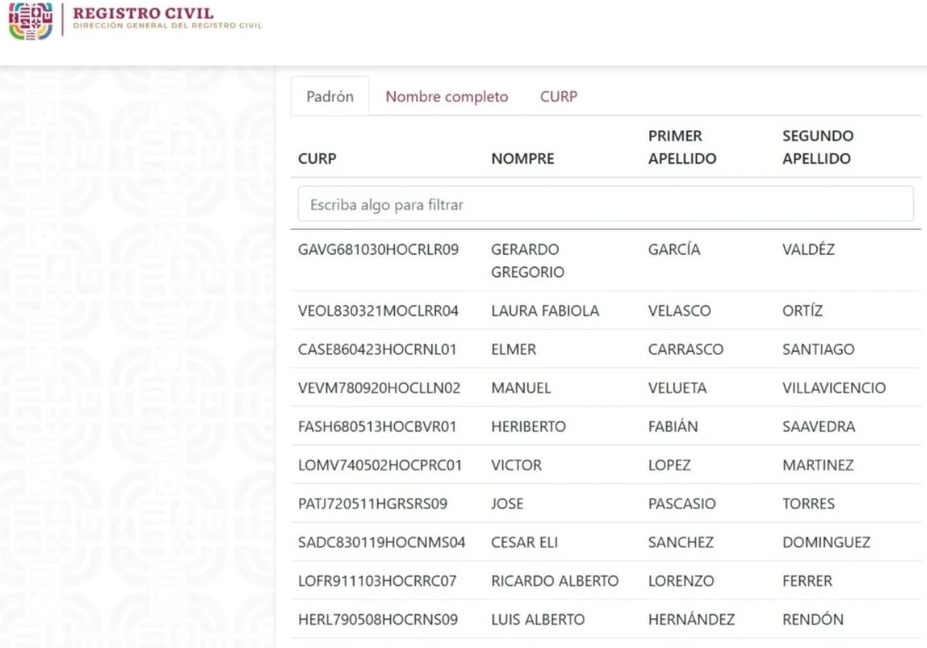Click the REGISTRO CIVIL header title

pos(143,13)
